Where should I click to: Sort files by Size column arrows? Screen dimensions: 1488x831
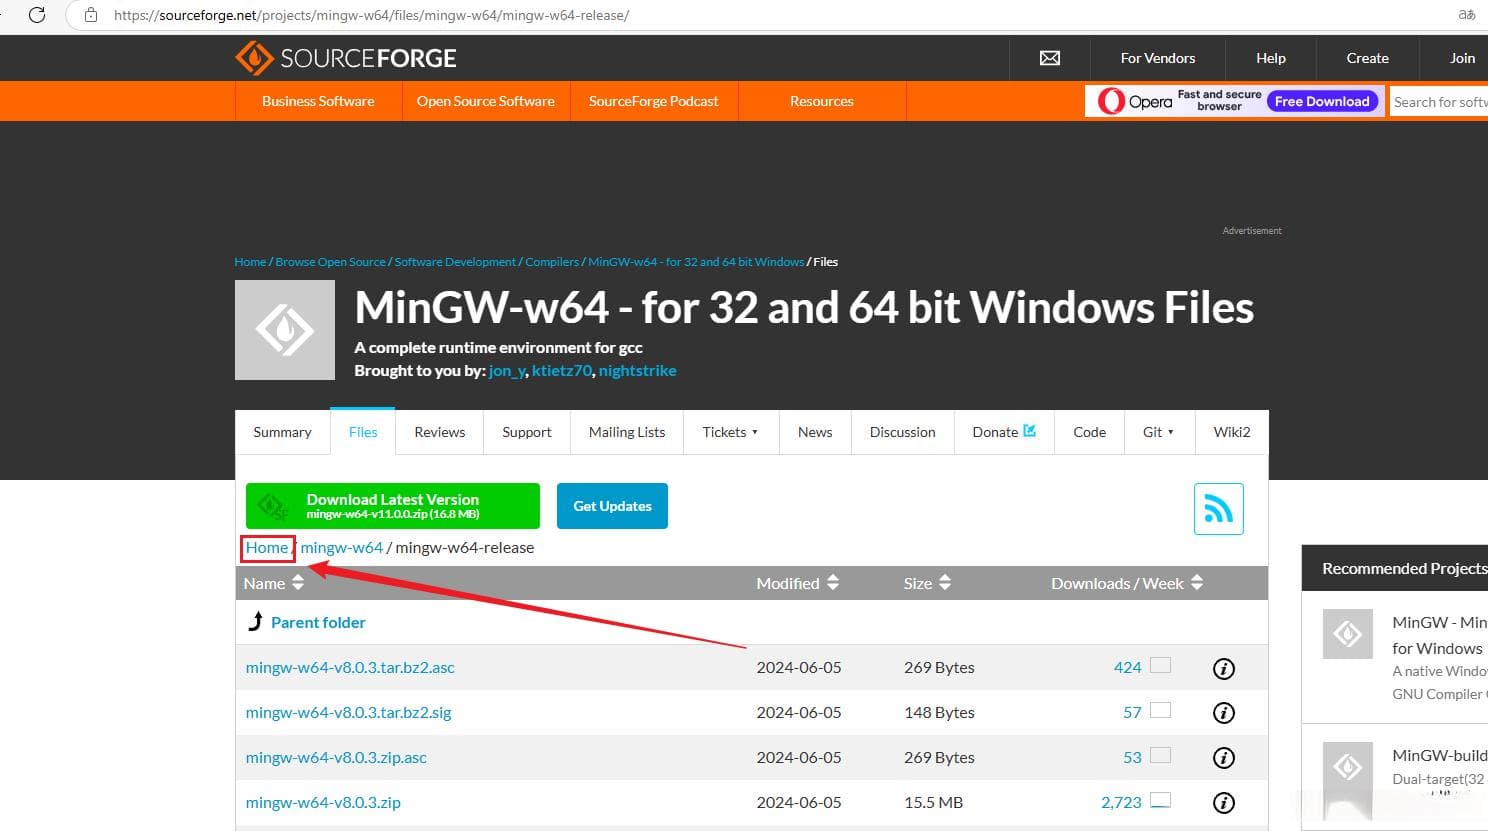tap(945, 583)
